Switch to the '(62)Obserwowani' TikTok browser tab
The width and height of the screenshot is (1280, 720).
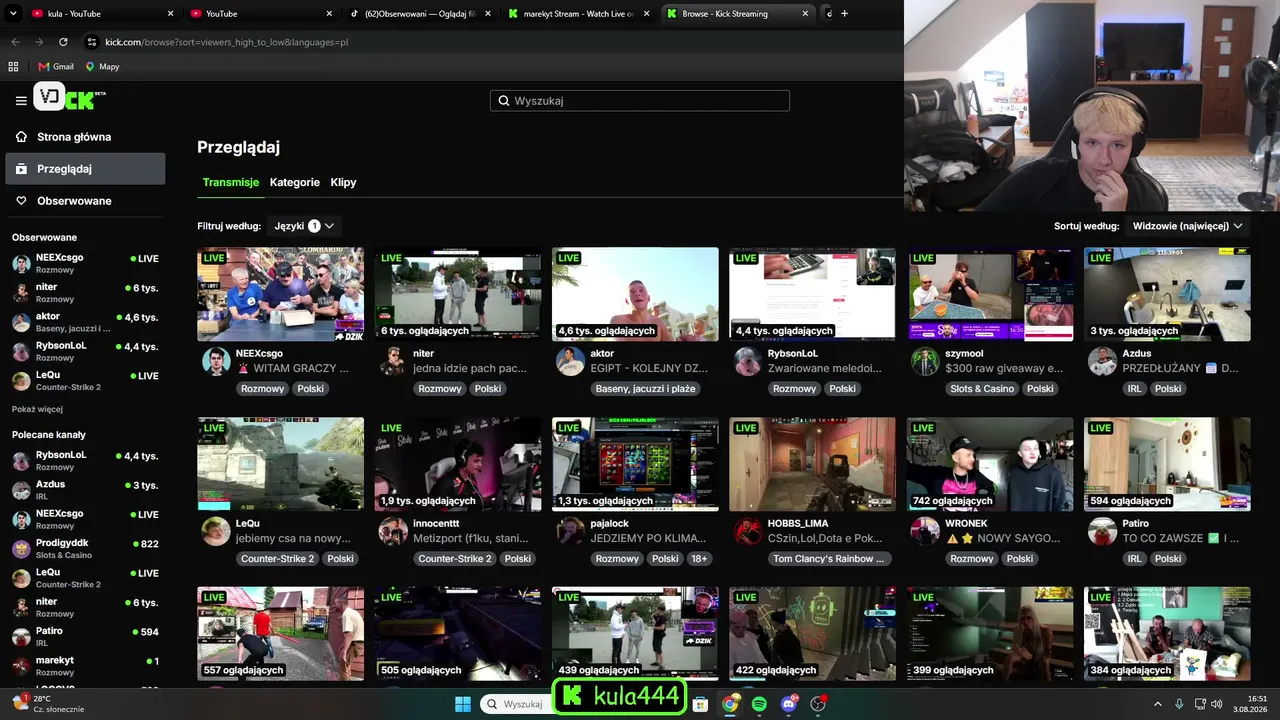[419, 14]
